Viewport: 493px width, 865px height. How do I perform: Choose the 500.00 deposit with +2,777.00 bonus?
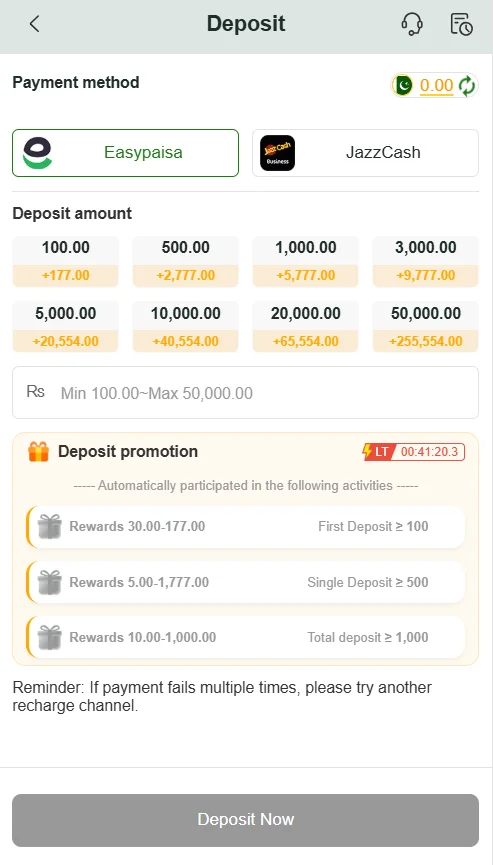point(186,261)
